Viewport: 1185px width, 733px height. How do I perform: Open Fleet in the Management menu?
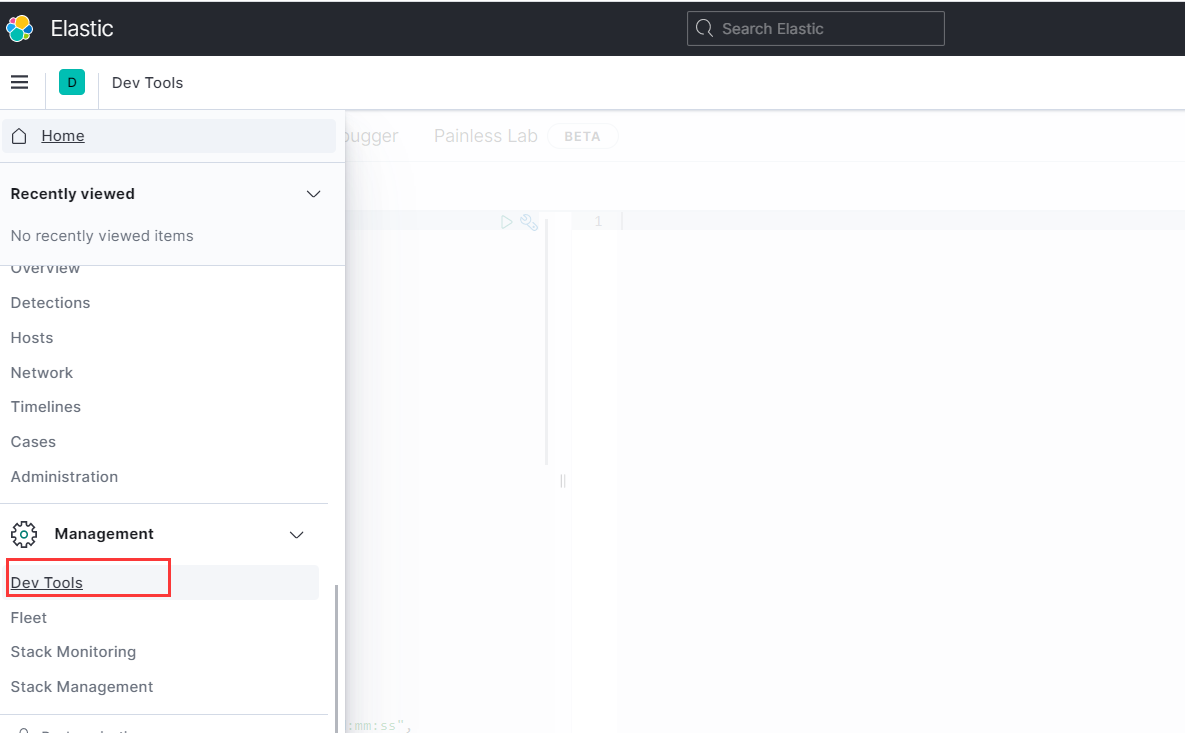click(x=29, y=618)
